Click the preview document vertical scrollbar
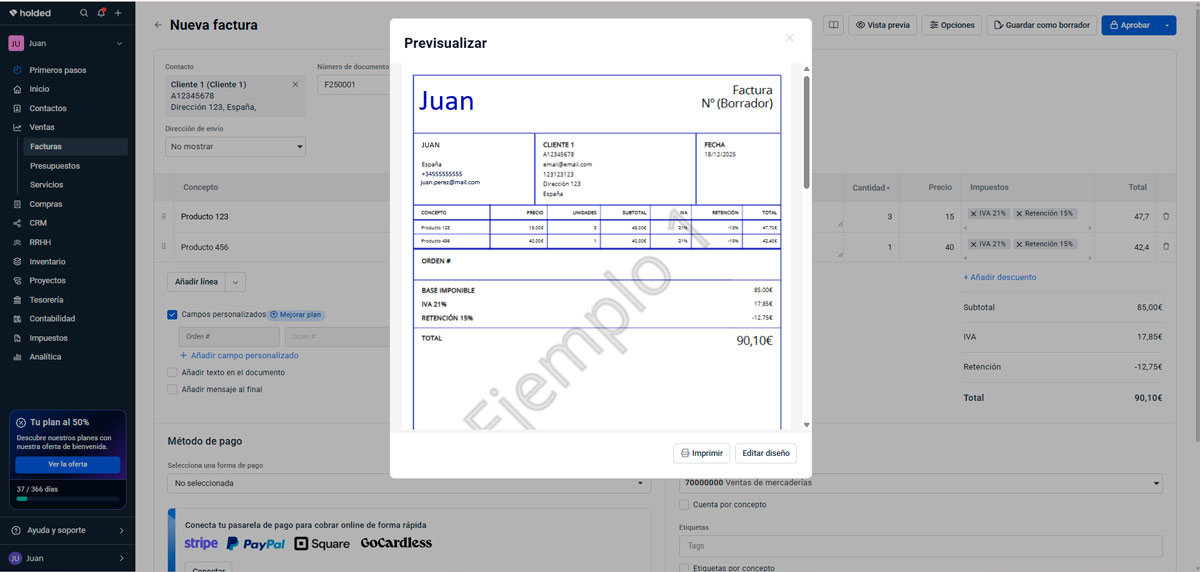The image size is (1200, 572). tap(806, 130)
